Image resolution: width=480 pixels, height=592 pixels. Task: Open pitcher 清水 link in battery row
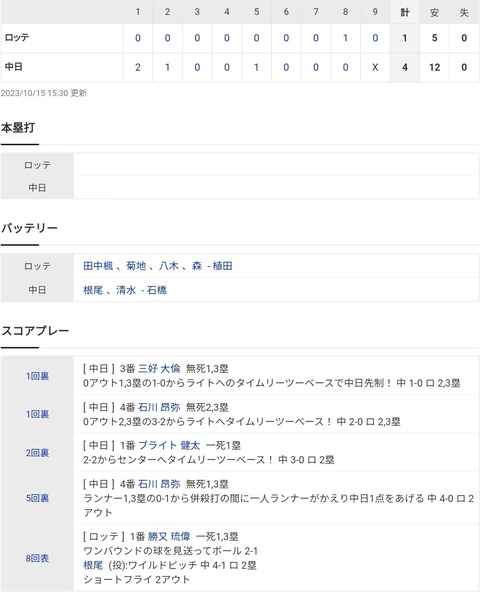click(126, 290)
